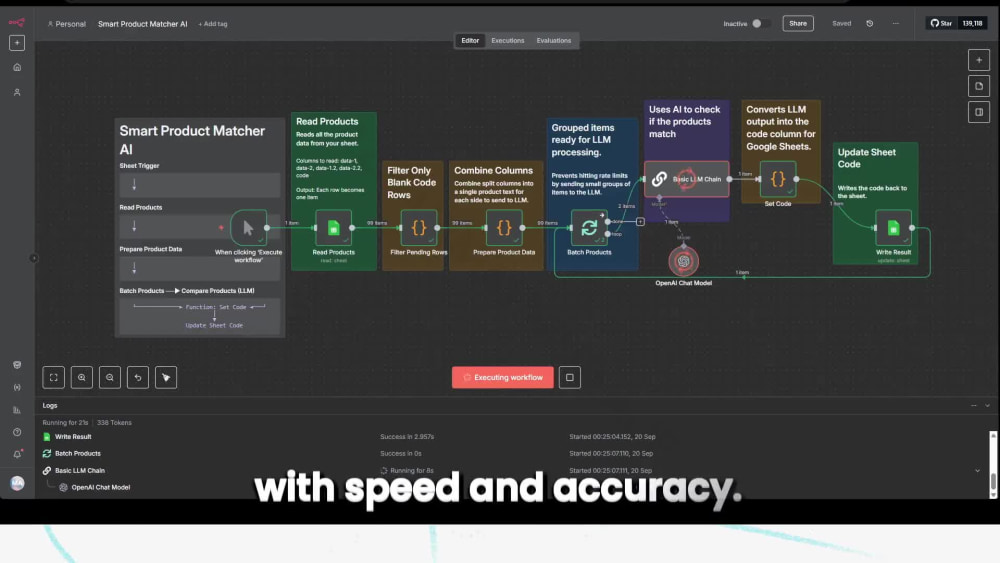Screen dimensions: 1000x563
Task: Click the tidy up nodes button
Action: [x=166, y=377]
